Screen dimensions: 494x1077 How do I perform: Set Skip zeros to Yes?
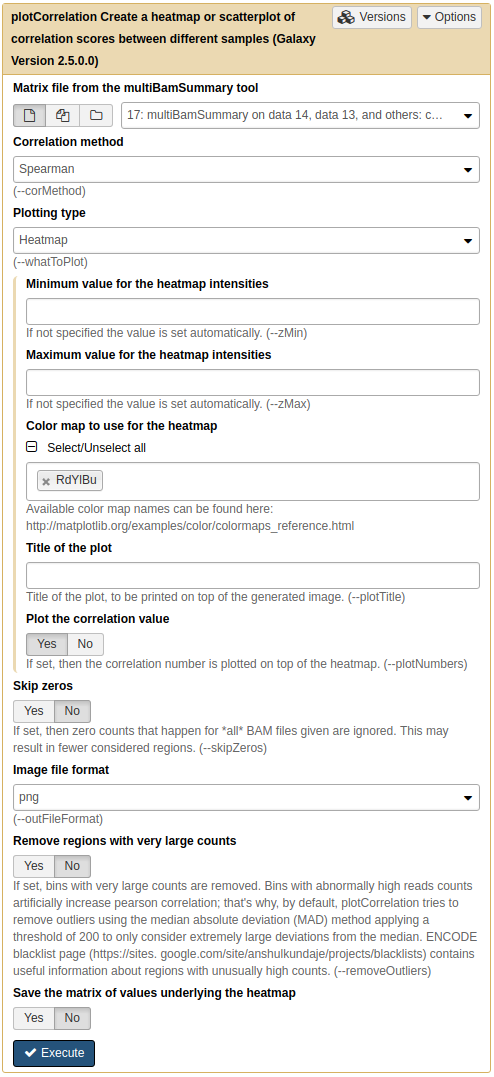click(34, 711)
